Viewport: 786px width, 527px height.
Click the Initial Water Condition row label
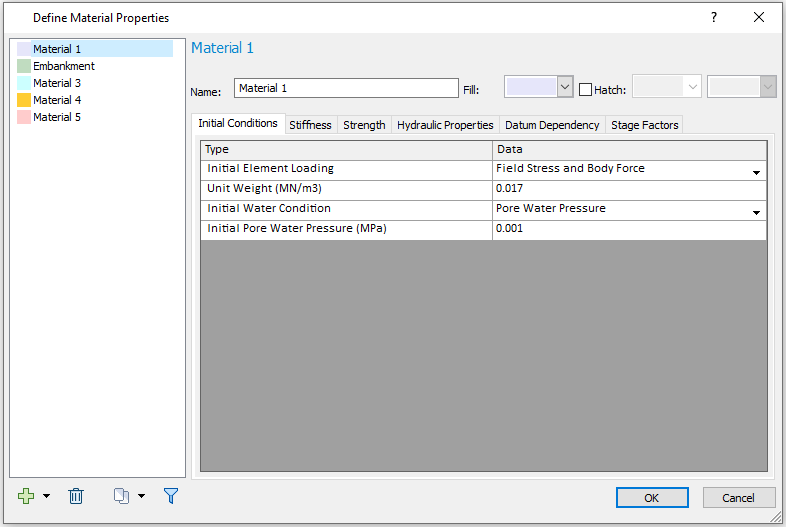[x=269, y=208]
